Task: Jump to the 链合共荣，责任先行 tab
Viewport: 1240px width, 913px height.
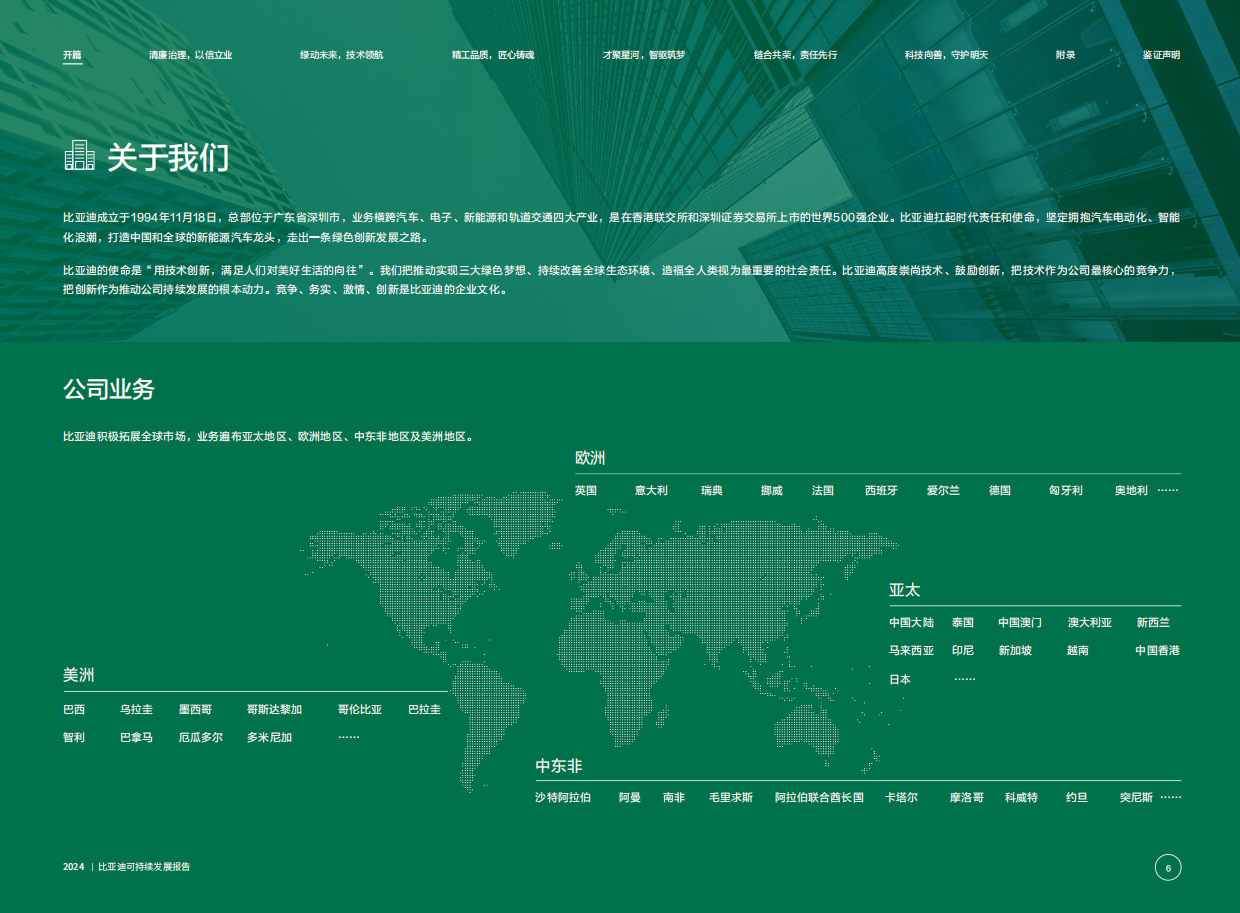Action: 795,55
